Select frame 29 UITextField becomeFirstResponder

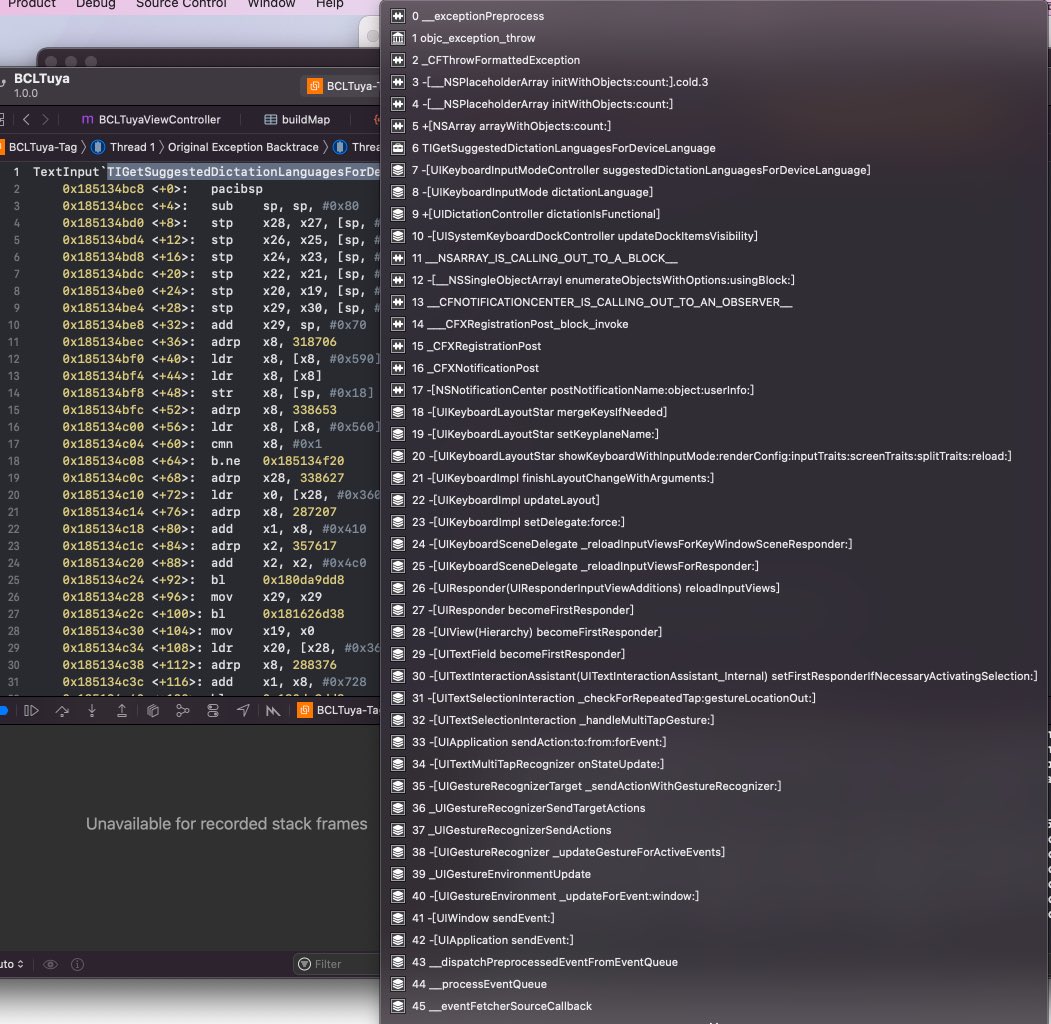tap(518, 654)
